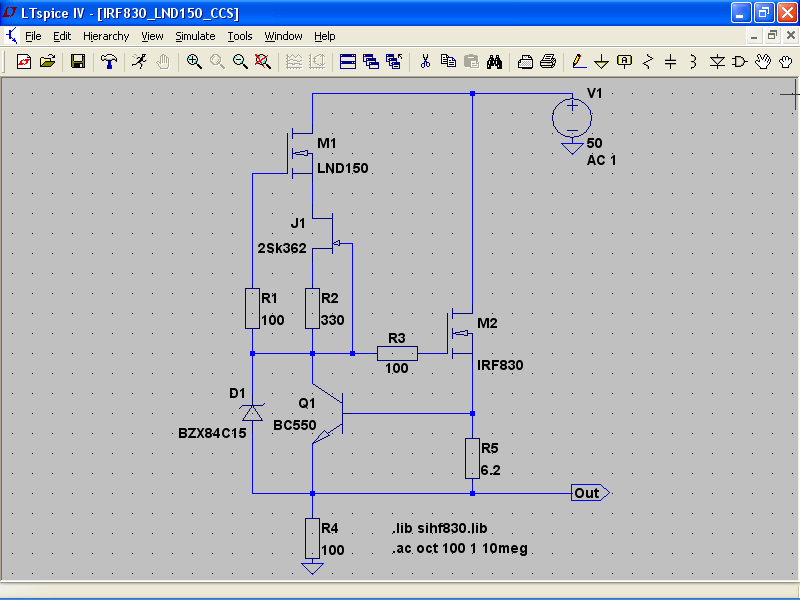Select the Copy tool icon

[x=448, y=62]
